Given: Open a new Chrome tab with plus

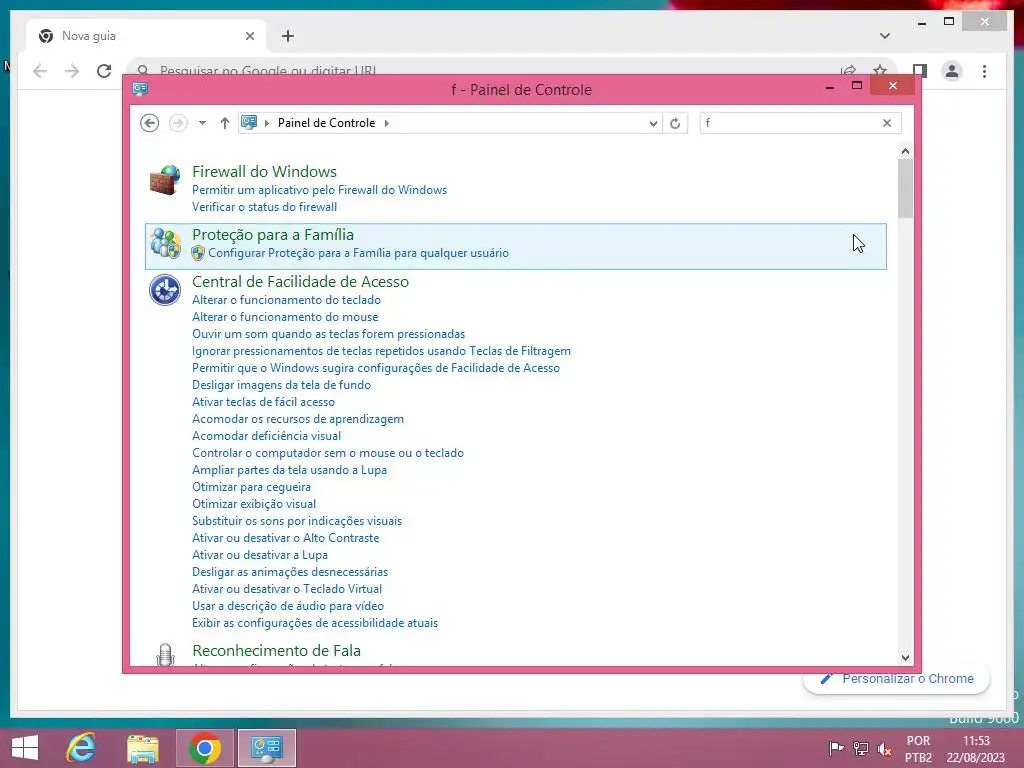Looking at the screenshot, I should point(288,36).
